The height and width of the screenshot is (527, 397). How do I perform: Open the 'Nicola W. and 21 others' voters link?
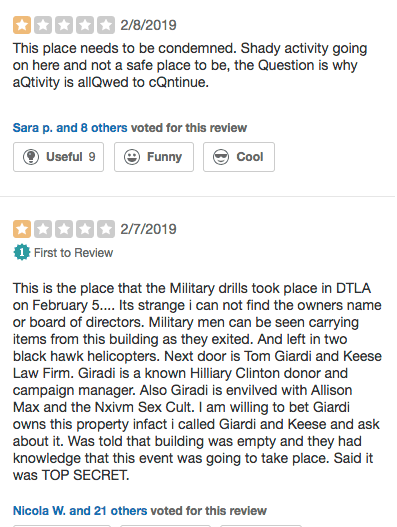click(80, 511)
